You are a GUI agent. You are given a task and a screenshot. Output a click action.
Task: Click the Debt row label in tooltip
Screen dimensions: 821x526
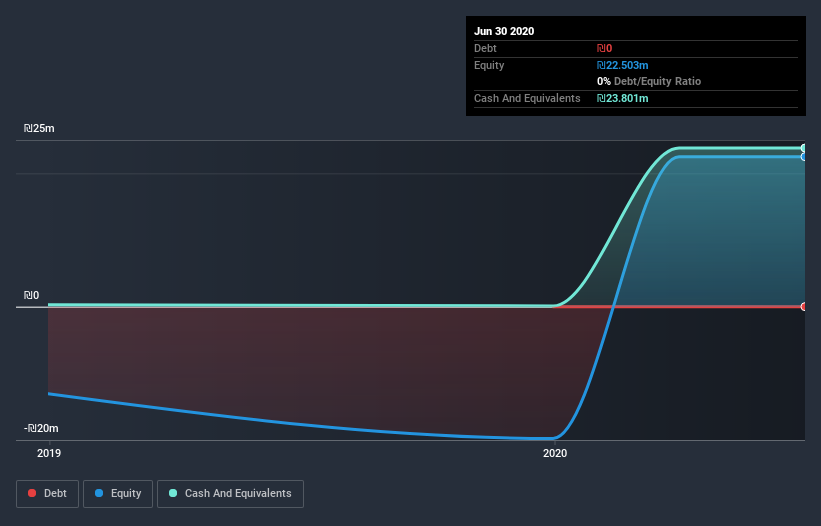[485, 48]
